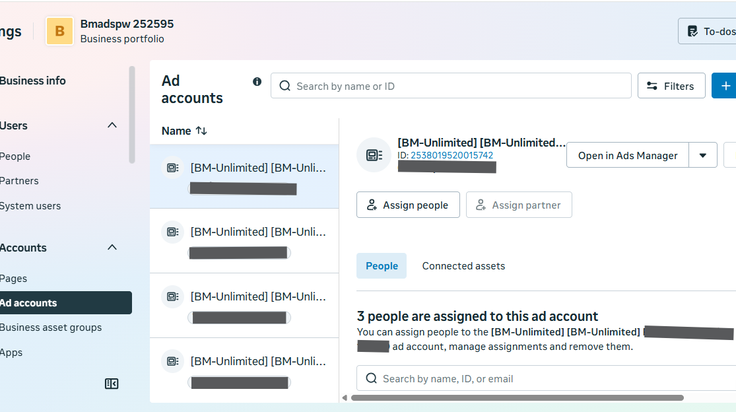
Task: Select Ad accounts in sidebar
Action: pos(66,303)
